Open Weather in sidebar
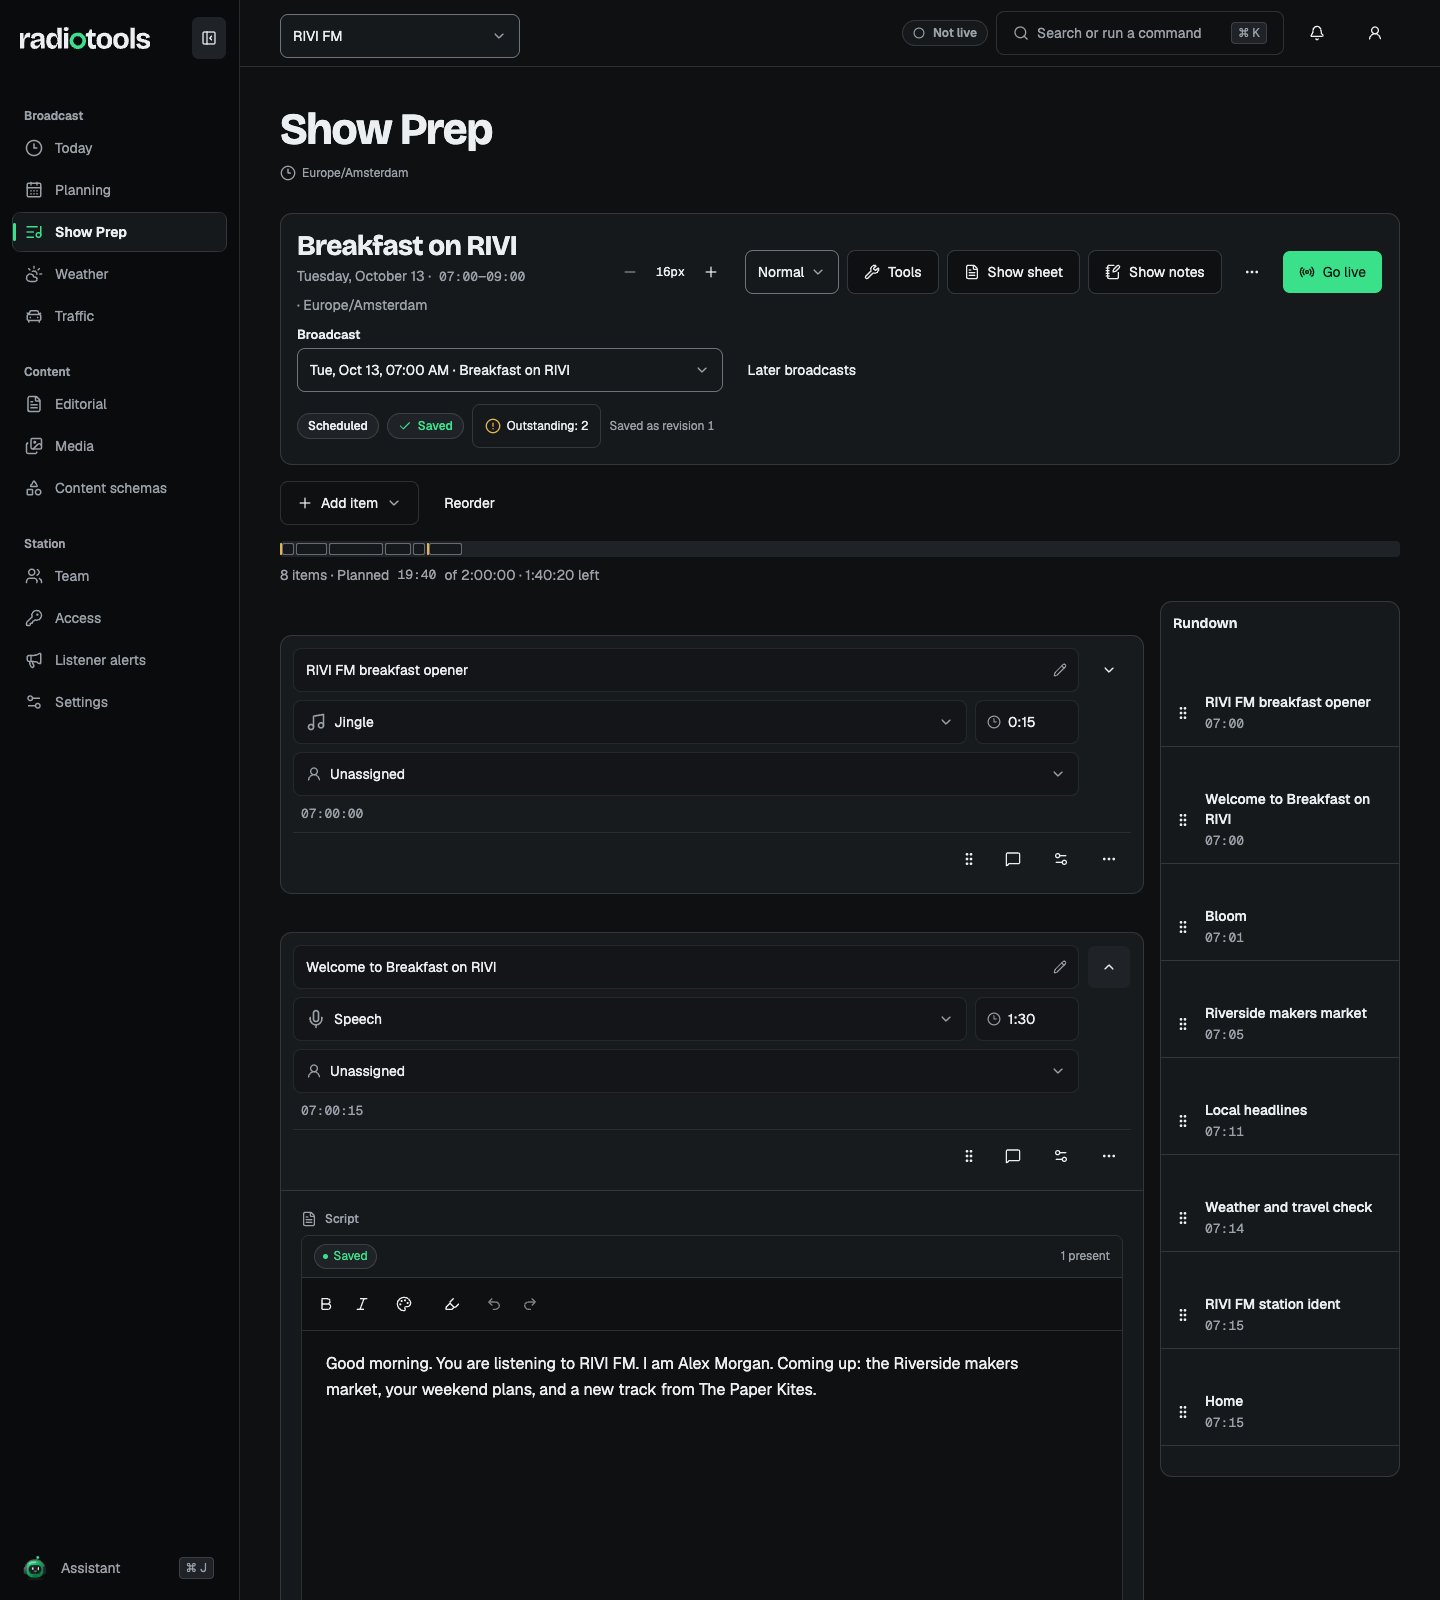 [x=119, y=274]
